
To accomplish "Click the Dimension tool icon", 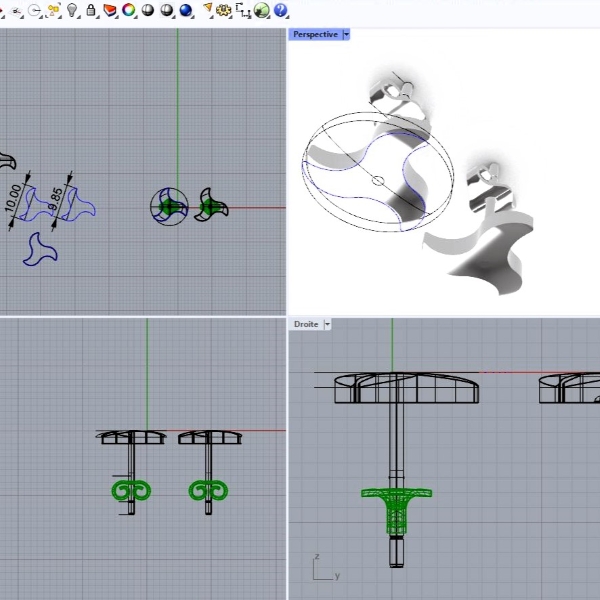I will [x=243, y=11].
